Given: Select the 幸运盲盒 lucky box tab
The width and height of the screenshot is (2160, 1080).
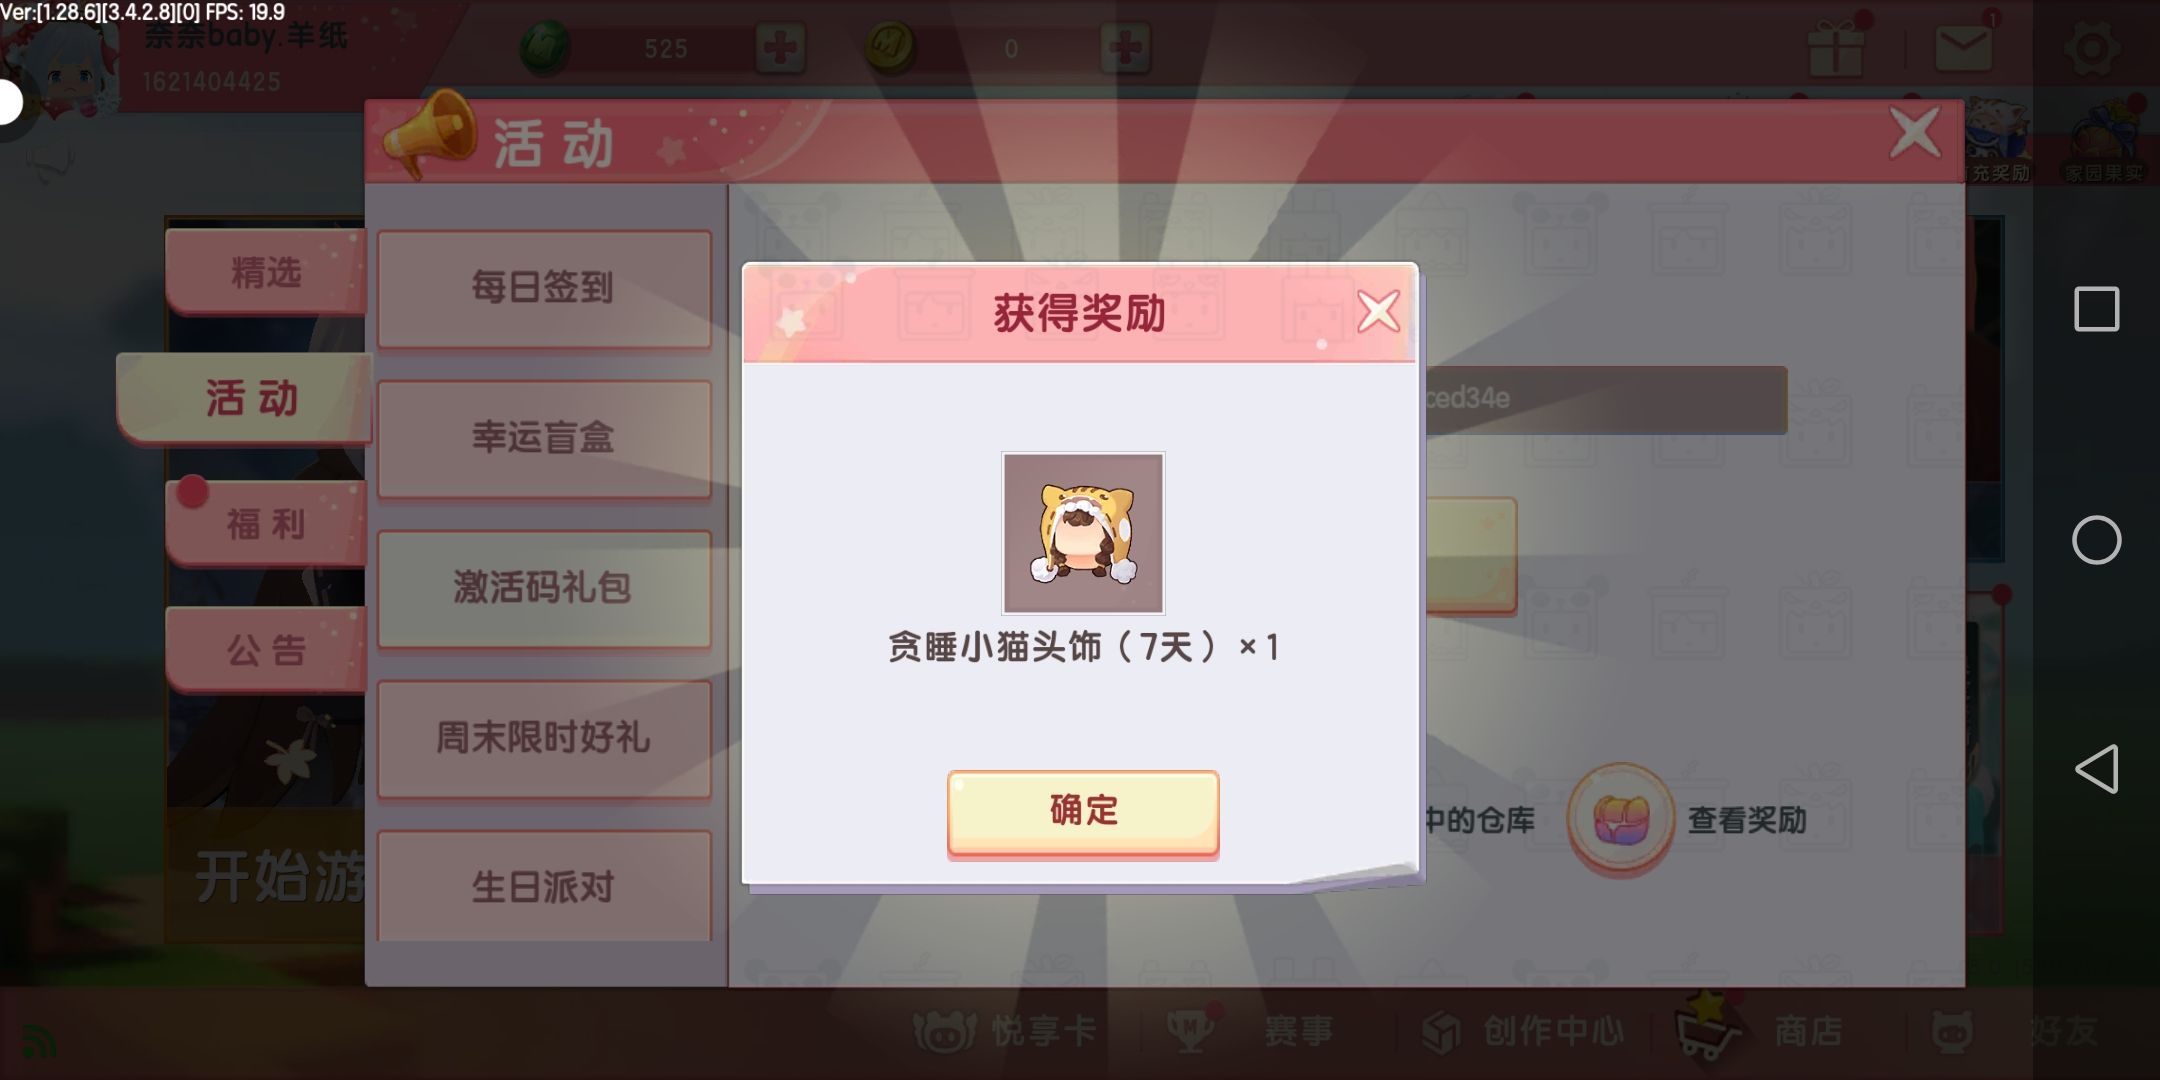Looking at the screenshot, I should (544, 438).
